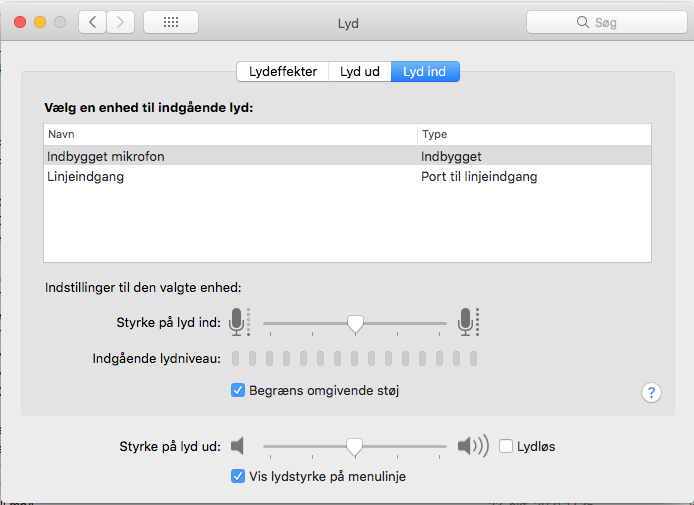Image resolution: width=694 pixels, height=505 pixels.
Task: Go back with the left arrow button
Action: pos(92,22)
